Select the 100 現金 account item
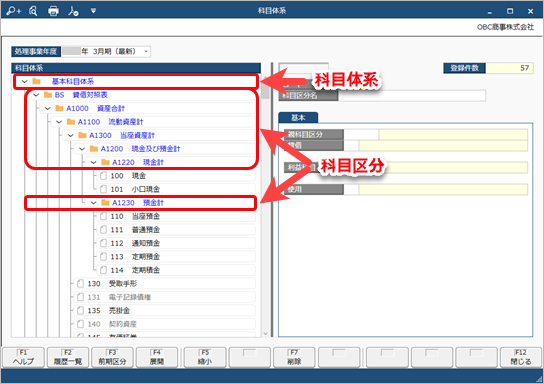 177,176
